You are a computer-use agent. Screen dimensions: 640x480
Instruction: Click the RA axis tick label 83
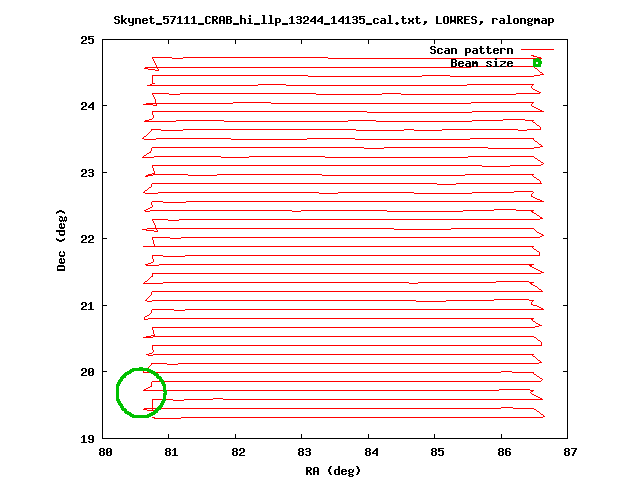[304, 452]
